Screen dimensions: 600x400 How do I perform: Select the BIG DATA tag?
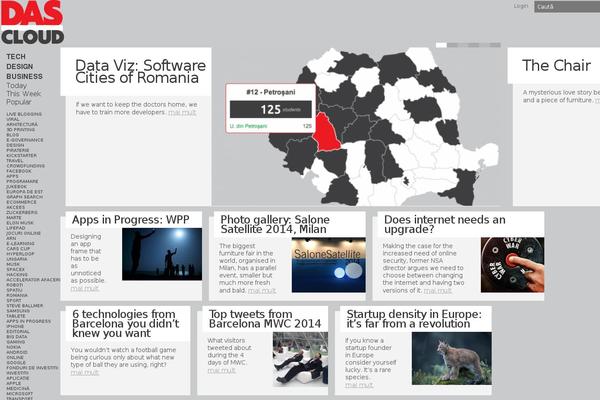point(17,337)
